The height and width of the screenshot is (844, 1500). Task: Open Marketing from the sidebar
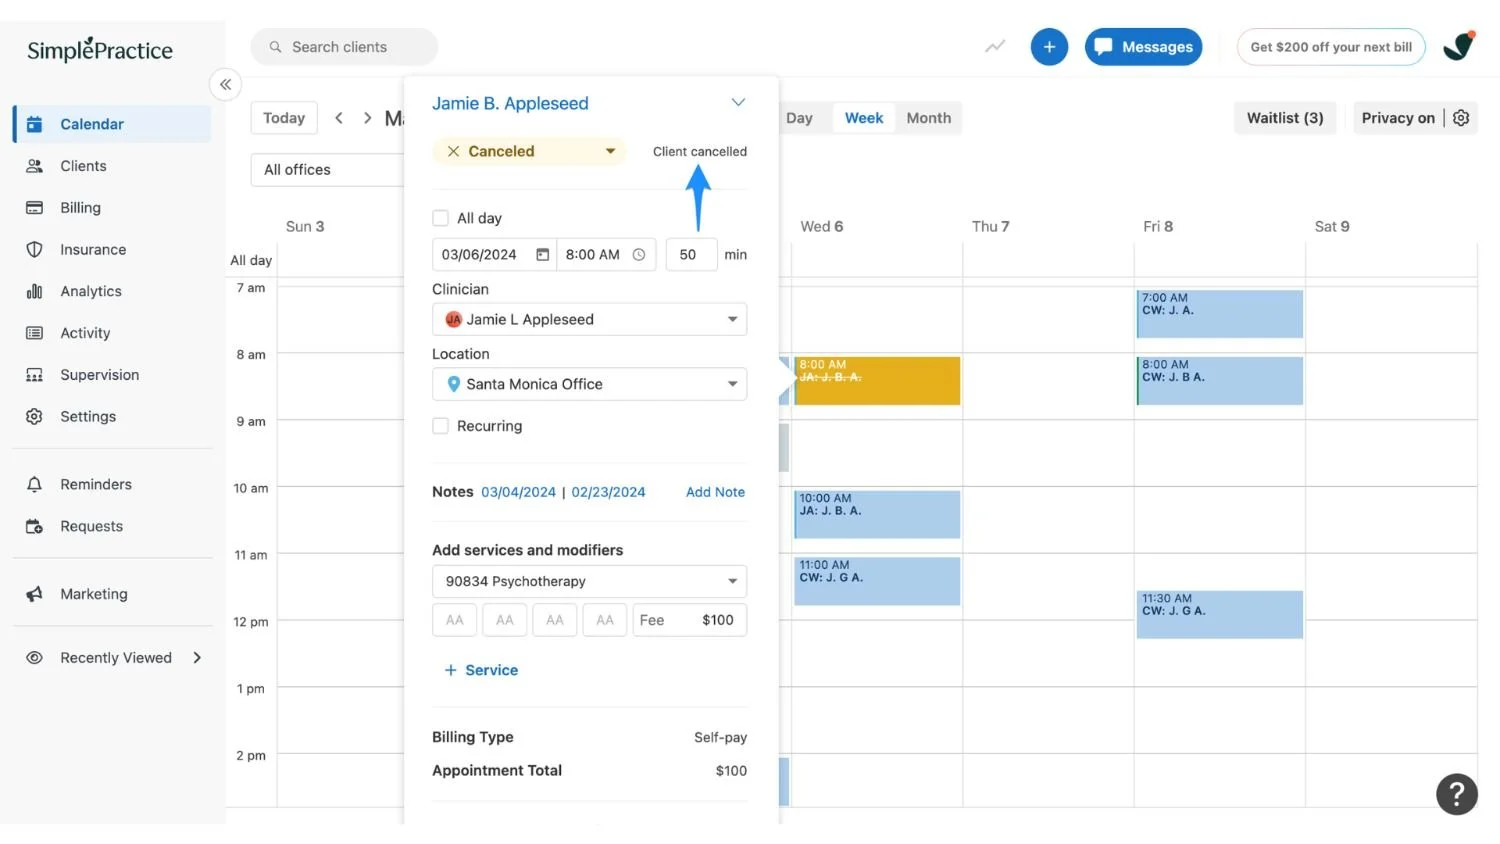click(x=94, y=593)
